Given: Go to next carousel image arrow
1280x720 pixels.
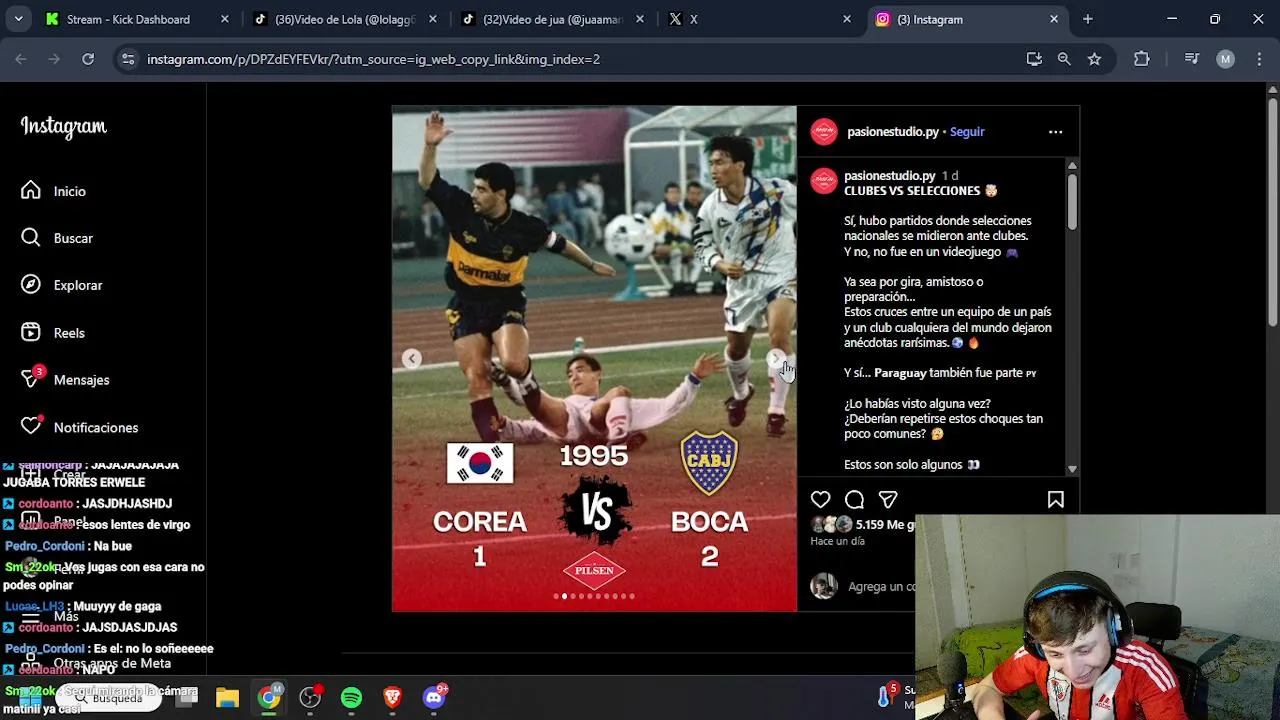Looking at the screenshot, I should pyautogui.click(x=776, y=358).
